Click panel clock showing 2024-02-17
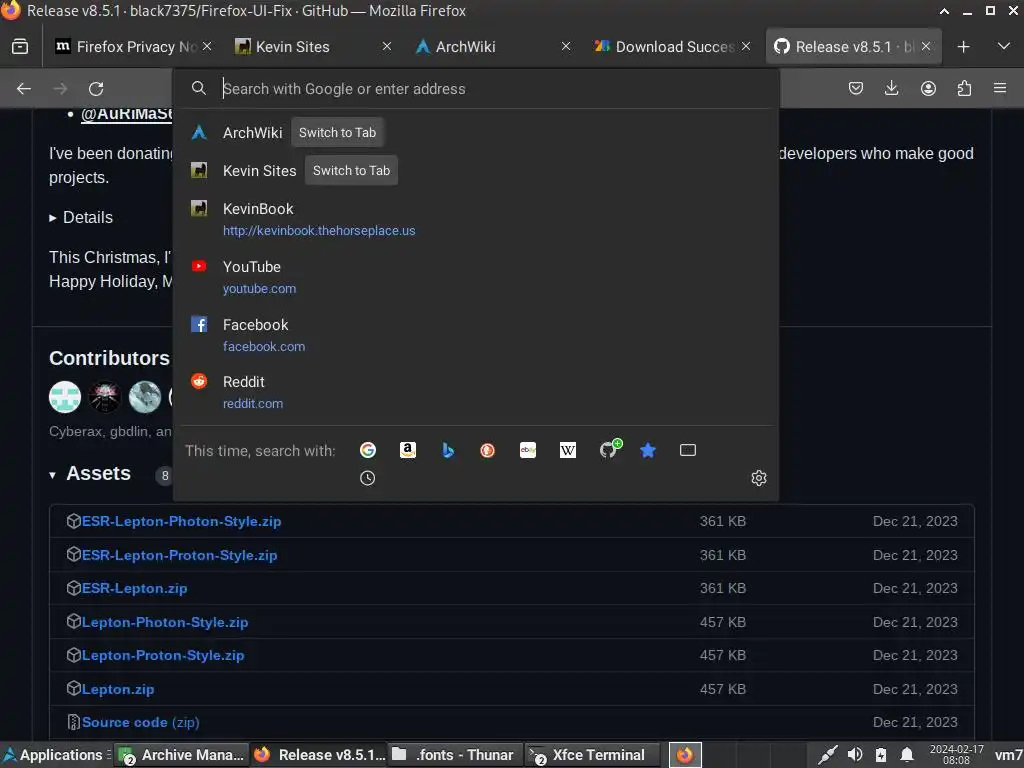This screenshot has width=1024, height=768. click(x=957, y=755)
